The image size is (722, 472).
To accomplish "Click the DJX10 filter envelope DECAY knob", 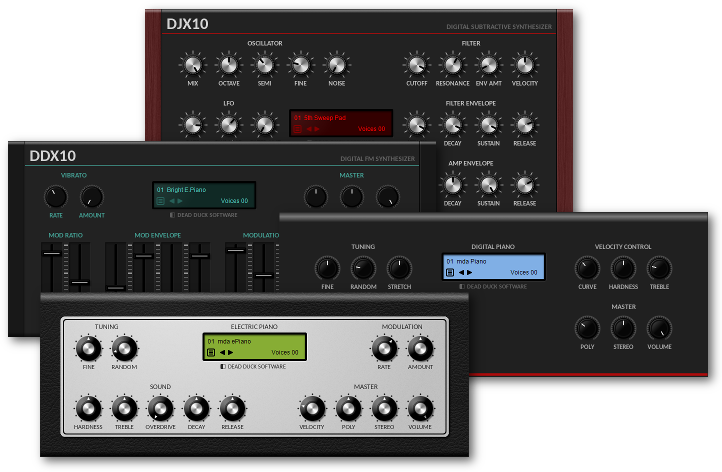I will click(453, 125).
